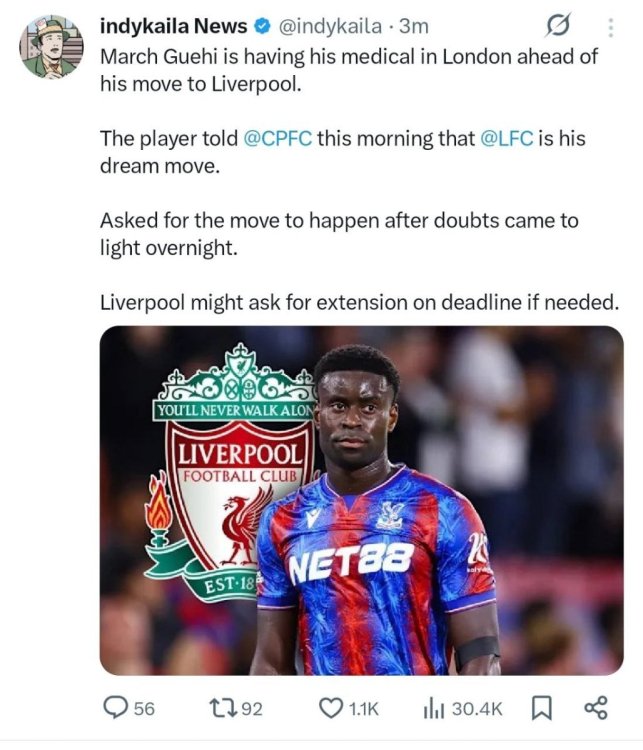Open the indykaila profile avatar
Screen dimensions: 643x750
click(52, 47)
